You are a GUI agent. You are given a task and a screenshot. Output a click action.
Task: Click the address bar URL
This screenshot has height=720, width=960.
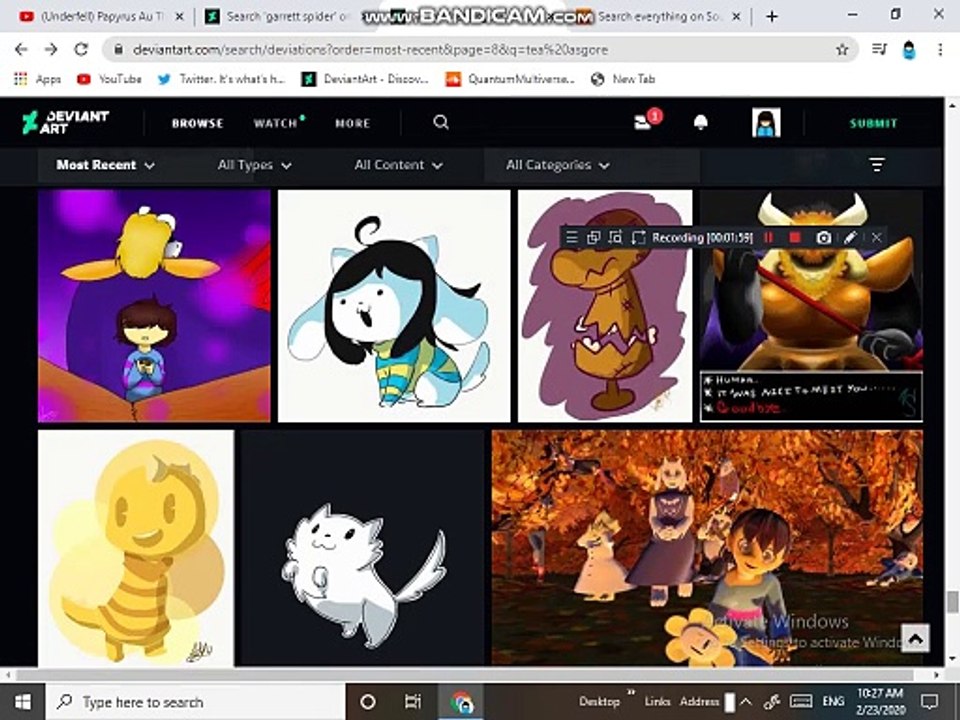370,50
